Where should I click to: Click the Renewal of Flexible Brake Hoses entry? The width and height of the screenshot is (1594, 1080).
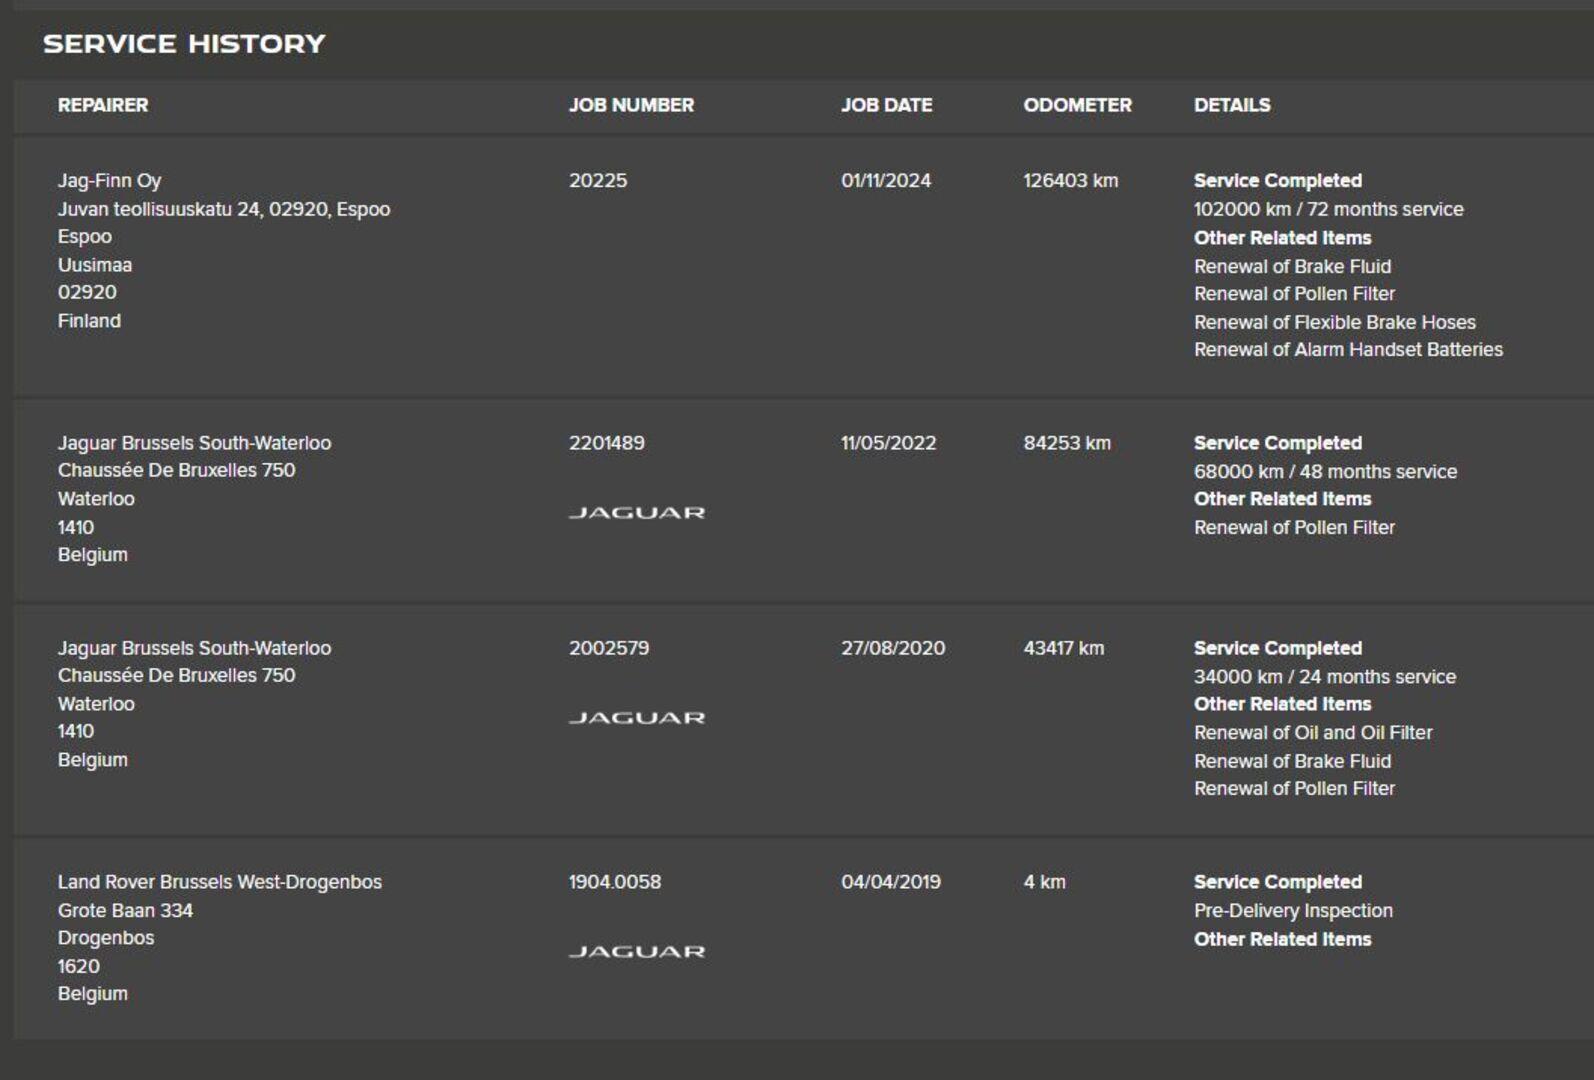click(1334, 322)
